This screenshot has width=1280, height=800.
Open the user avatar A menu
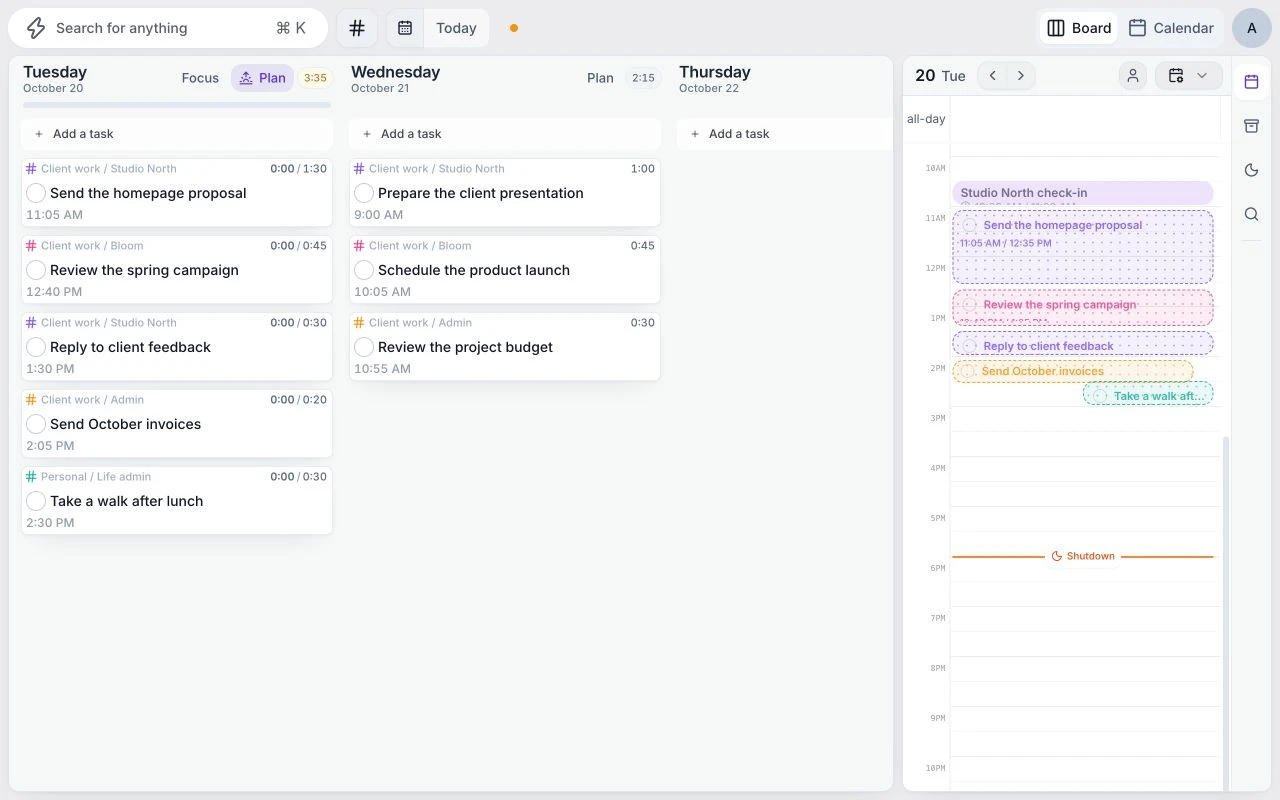[x=1251, y=28]
